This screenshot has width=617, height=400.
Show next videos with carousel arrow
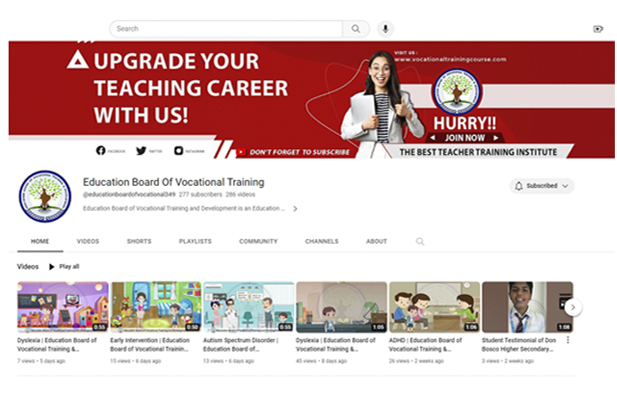pos(573,307)
